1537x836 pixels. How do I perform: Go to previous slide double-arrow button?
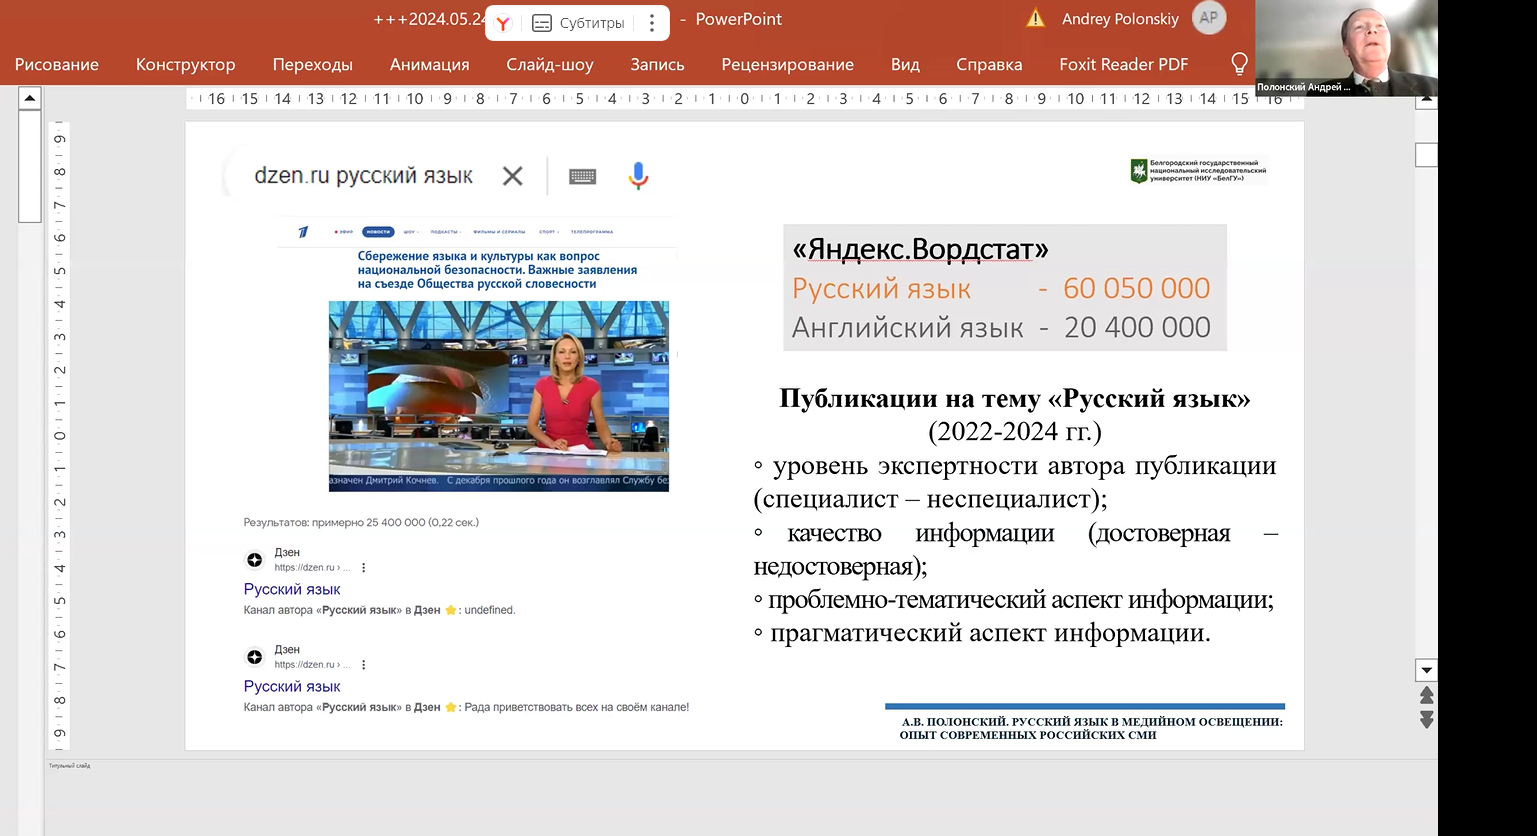1427,695
